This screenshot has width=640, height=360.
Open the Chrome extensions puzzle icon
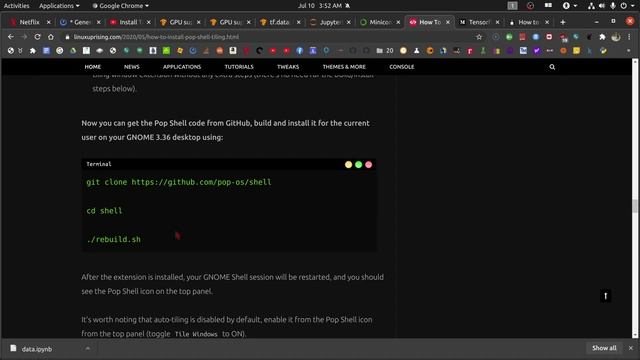pyautogui.click(x=602, y=37)
